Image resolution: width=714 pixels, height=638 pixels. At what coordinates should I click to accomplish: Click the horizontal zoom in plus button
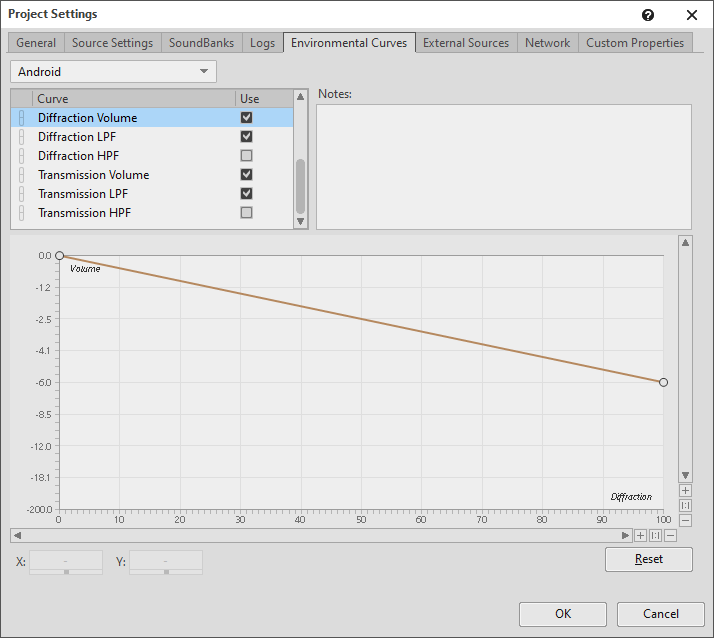click(641, 535)
